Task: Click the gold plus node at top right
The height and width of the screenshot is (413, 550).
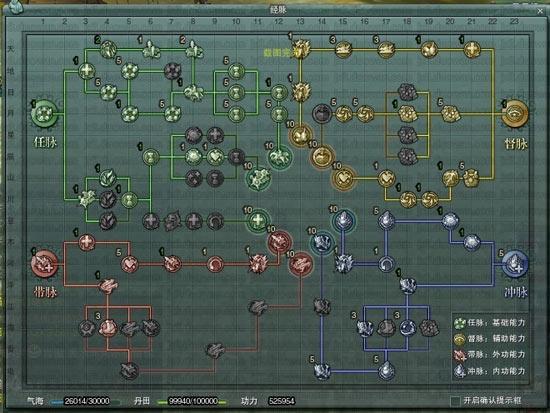Action: 472,49
